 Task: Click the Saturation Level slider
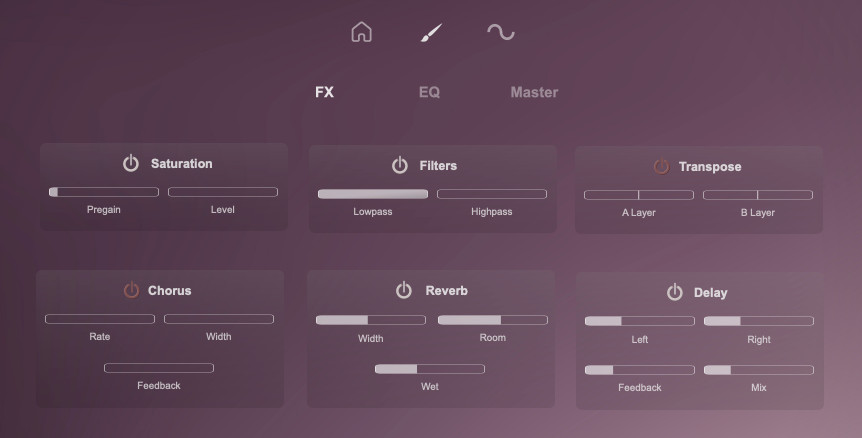tap(223, 192)
